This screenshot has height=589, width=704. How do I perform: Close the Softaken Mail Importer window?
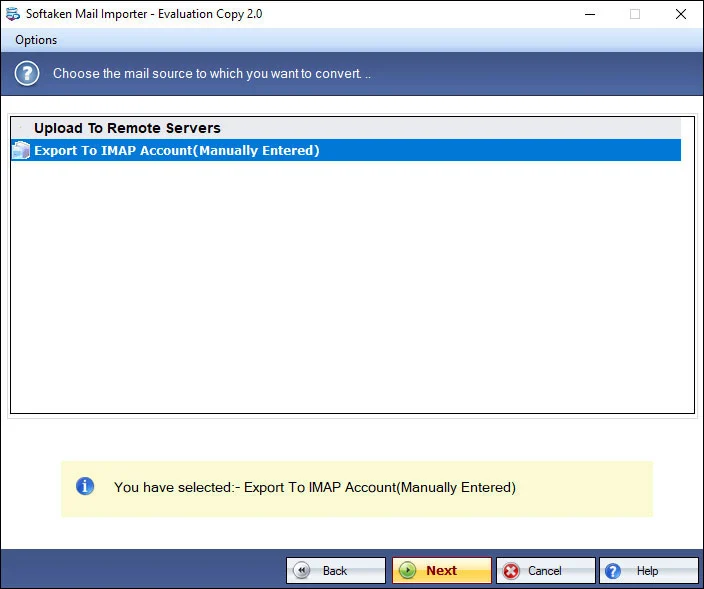(x=681, y=14)
